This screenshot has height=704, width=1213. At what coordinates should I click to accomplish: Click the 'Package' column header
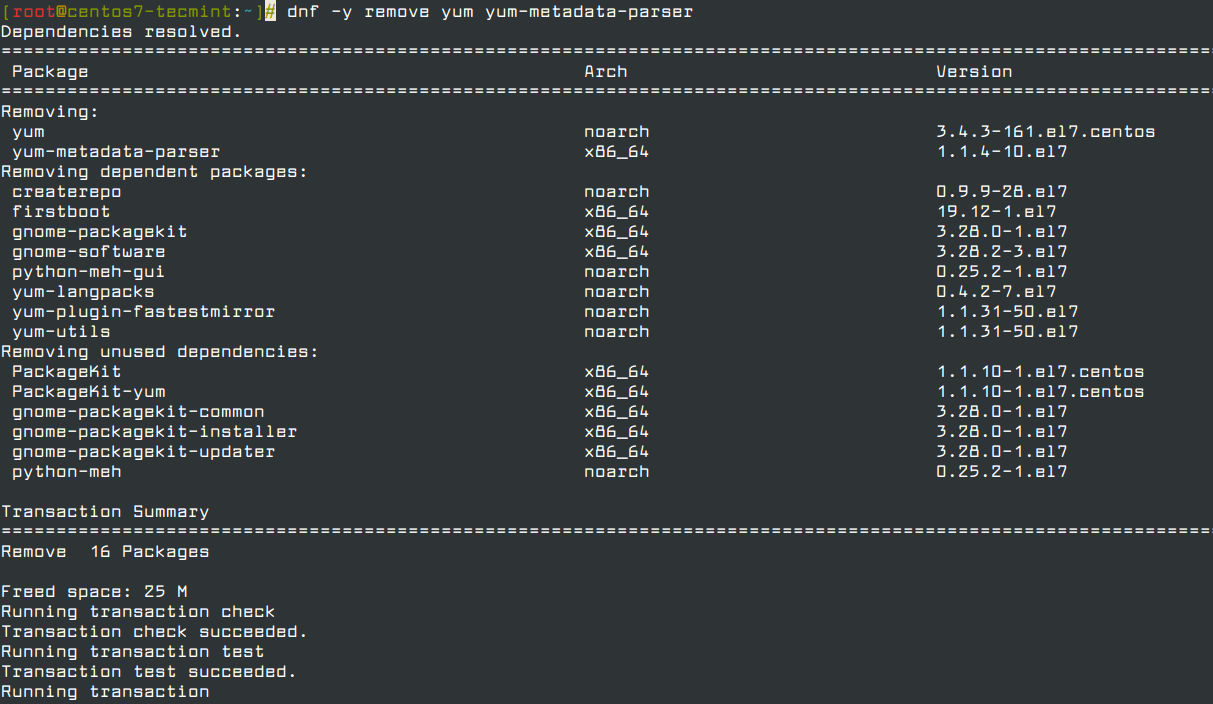tap(50, 72)
